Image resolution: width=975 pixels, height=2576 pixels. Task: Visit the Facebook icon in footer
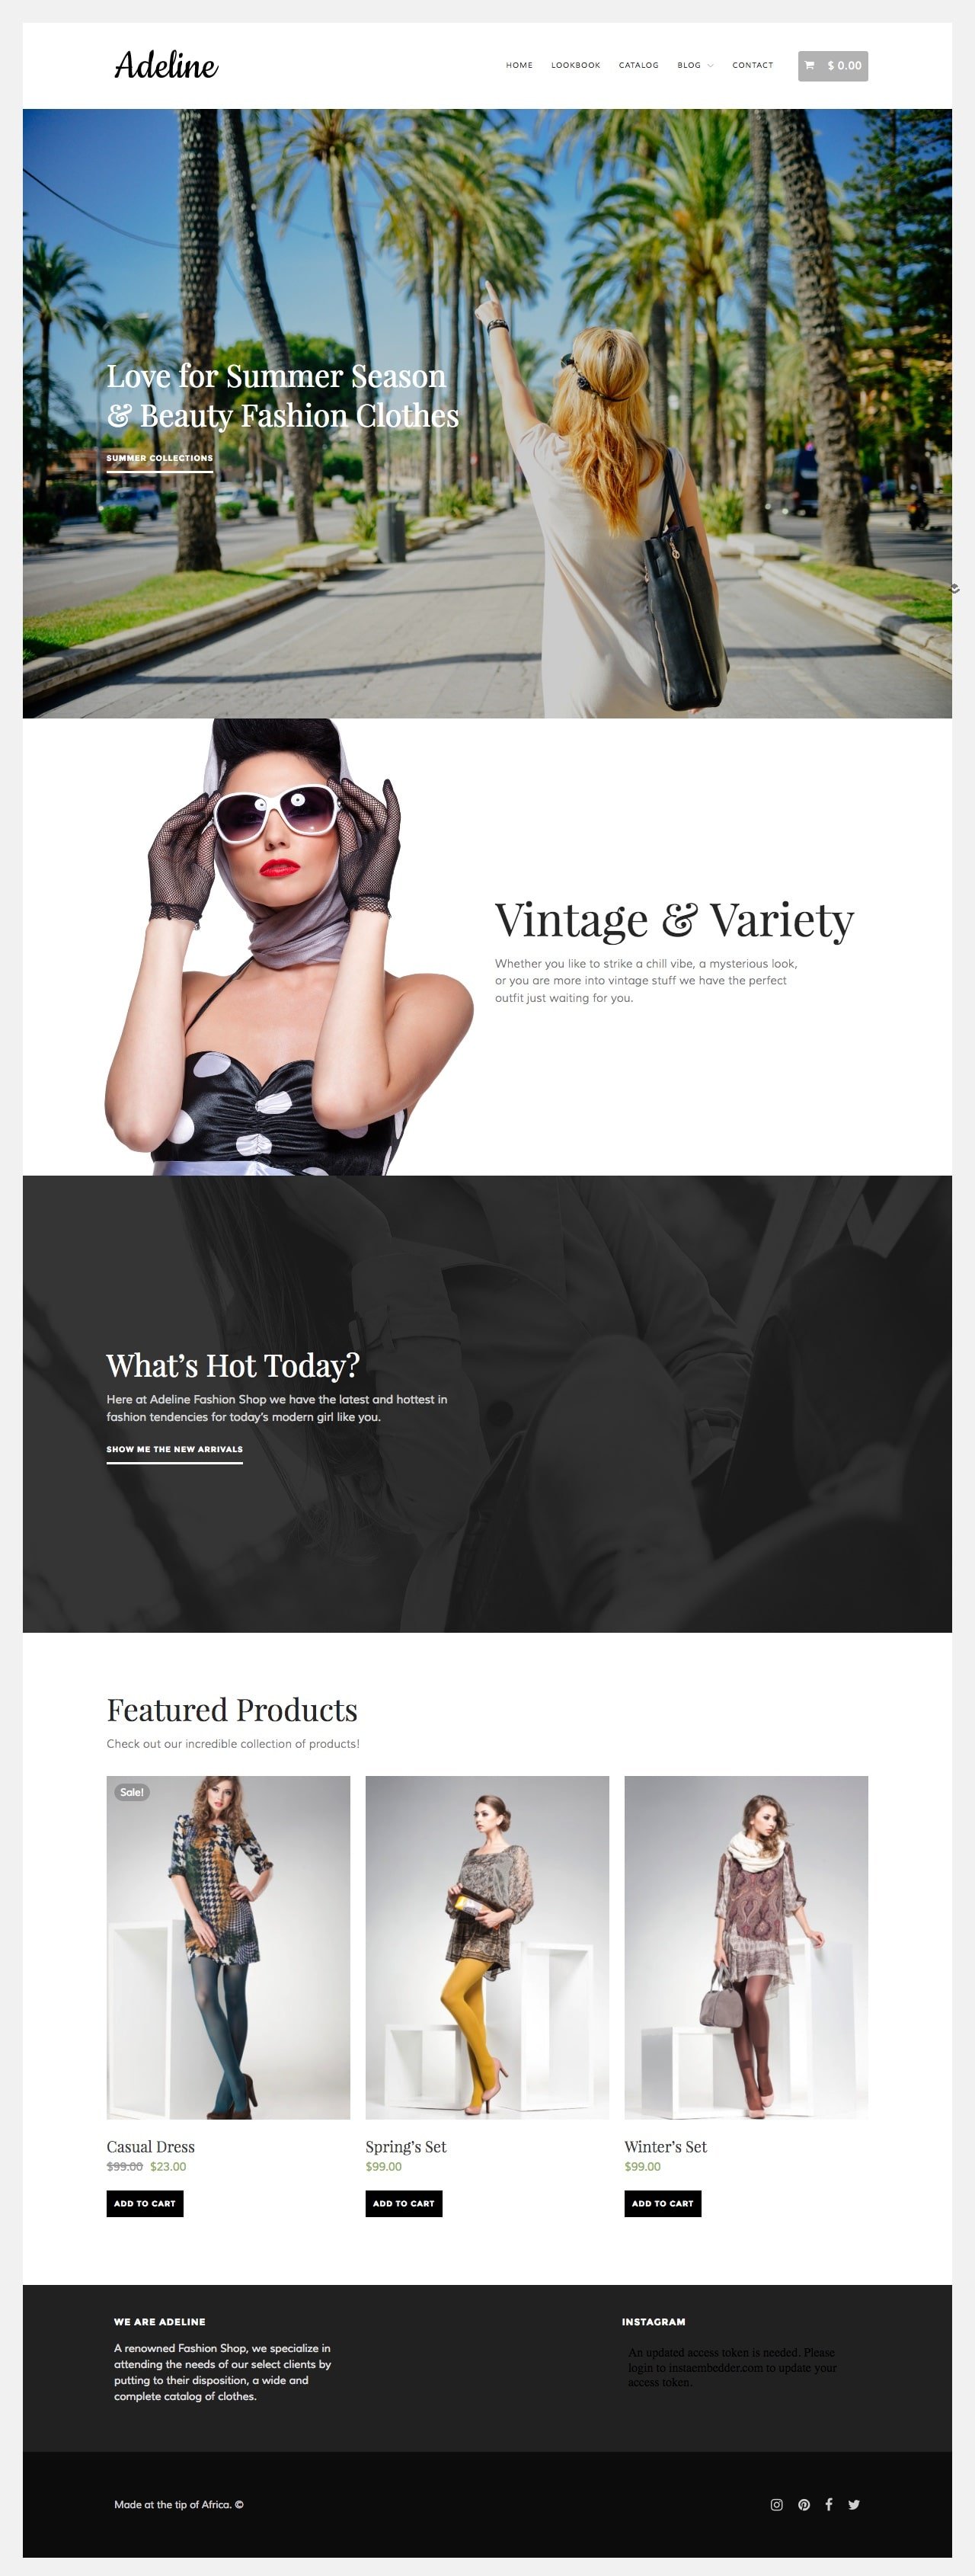(x=829, y=2504)
